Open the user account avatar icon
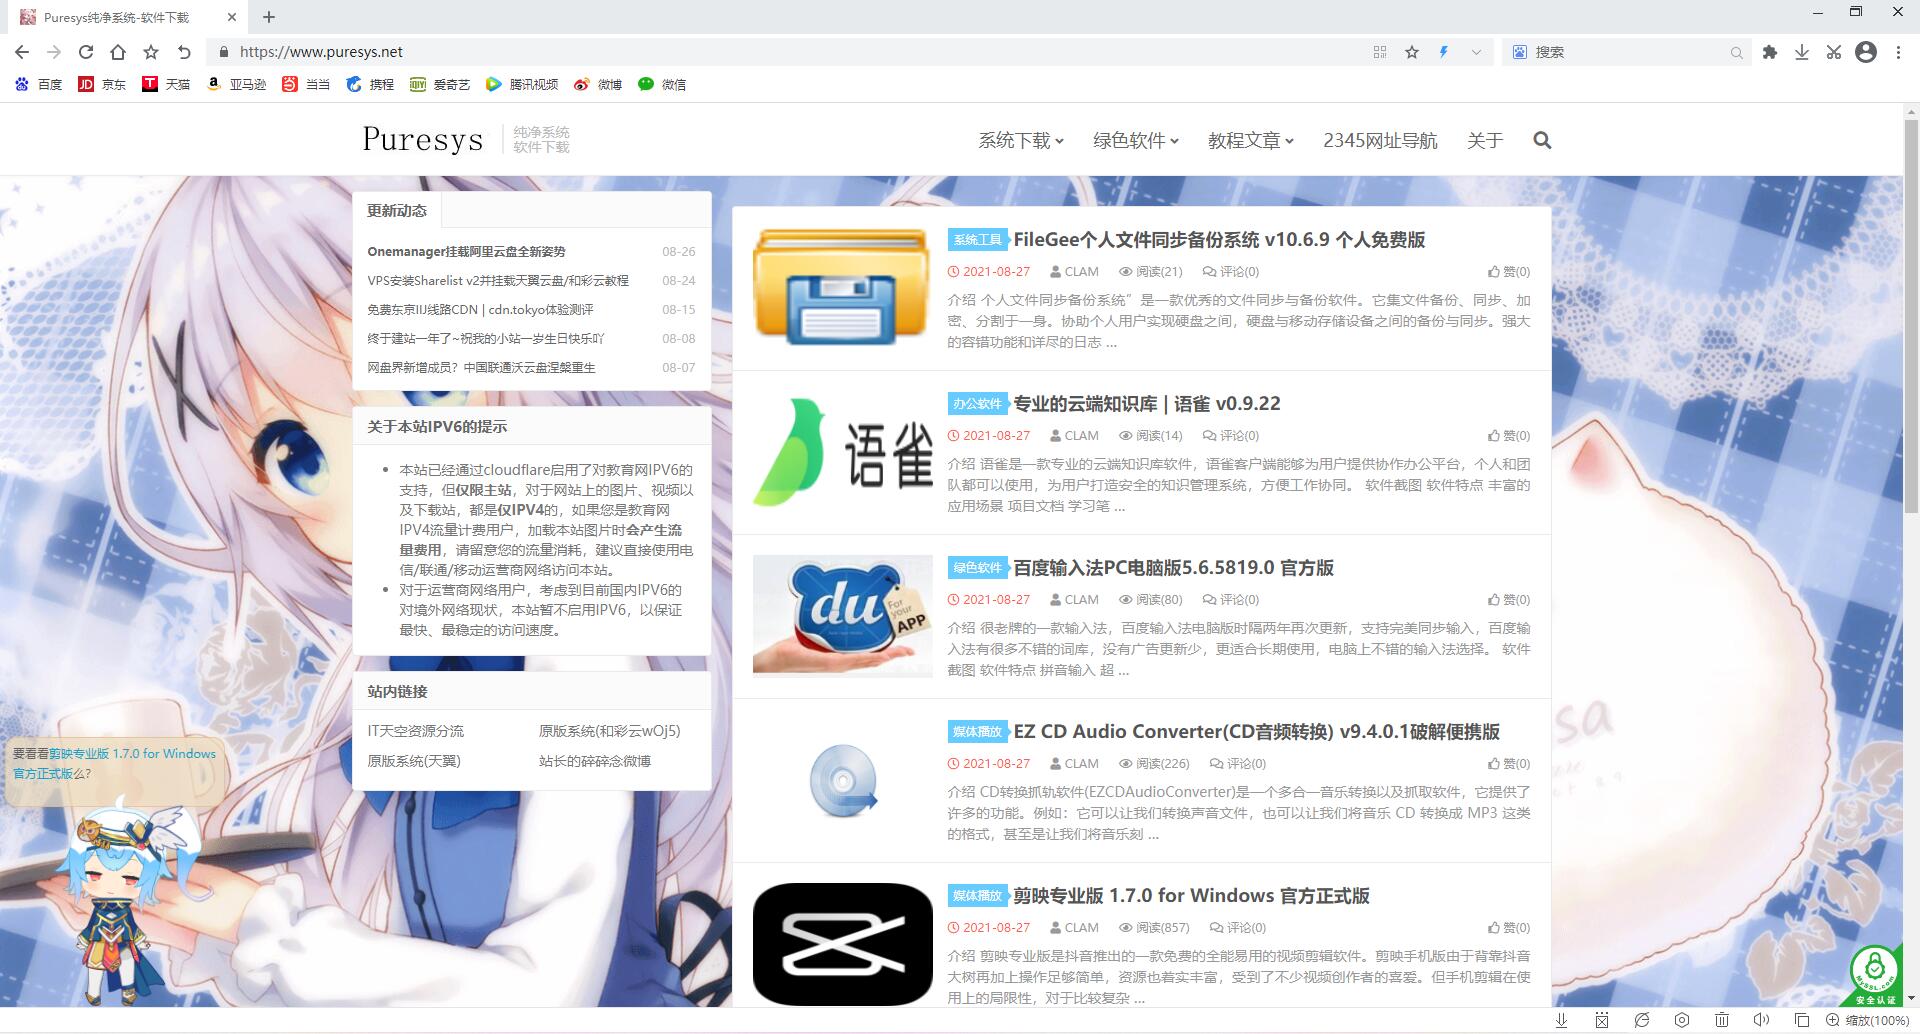Viewport: 1920px width, 1034px height. pos(1866,52)
